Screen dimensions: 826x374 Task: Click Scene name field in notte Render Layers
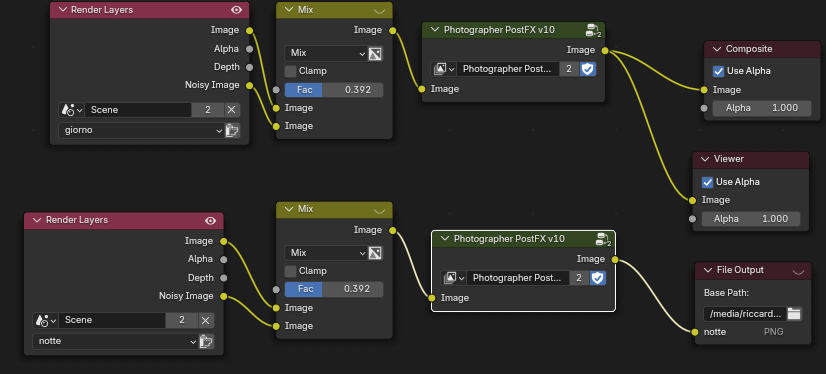tap(113, 320)
